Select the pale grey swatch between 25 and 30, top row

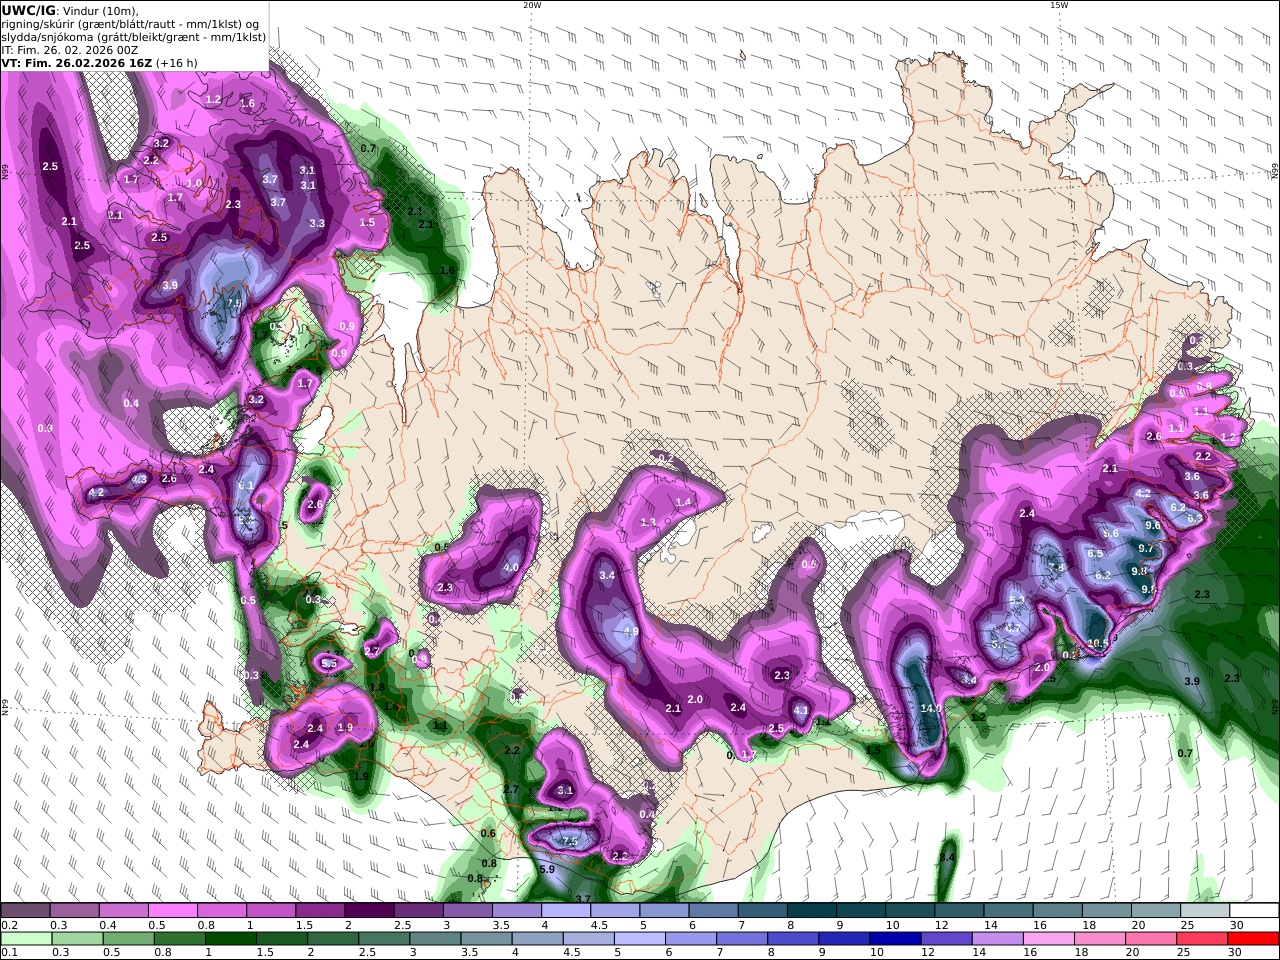click(1205, 911)
